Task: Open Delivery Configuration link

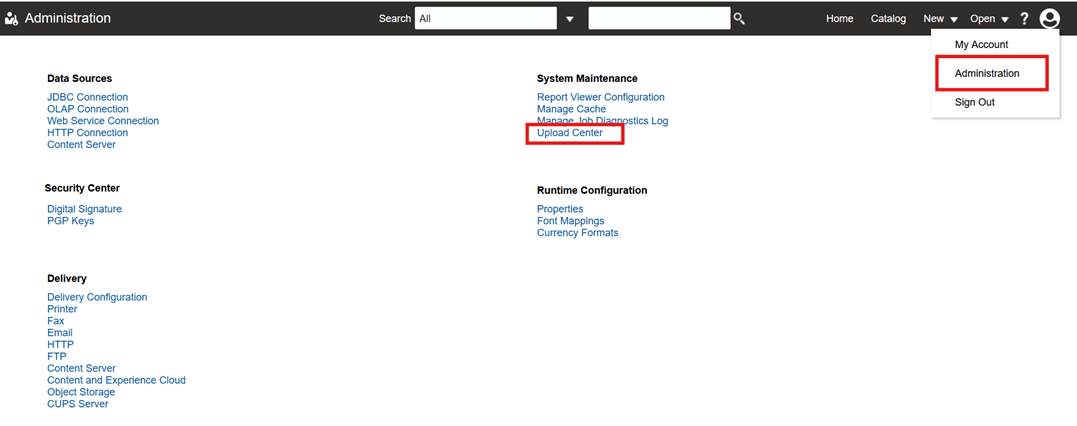Action: [x=97, y=297]
